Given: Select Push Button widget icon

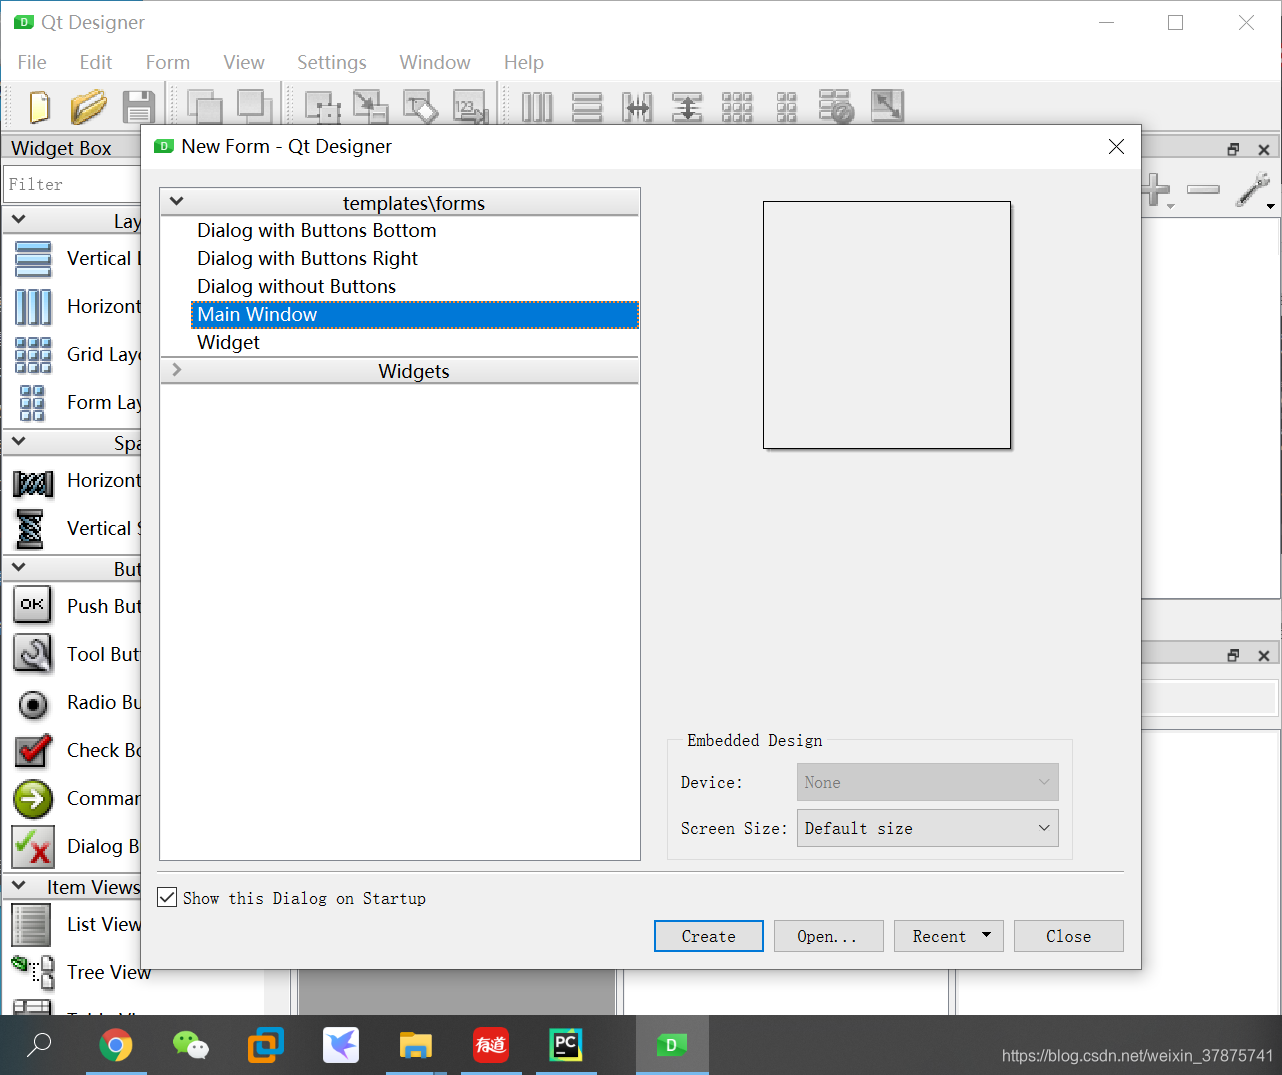Looking at the screenshot, I should (x=32, y=605).
